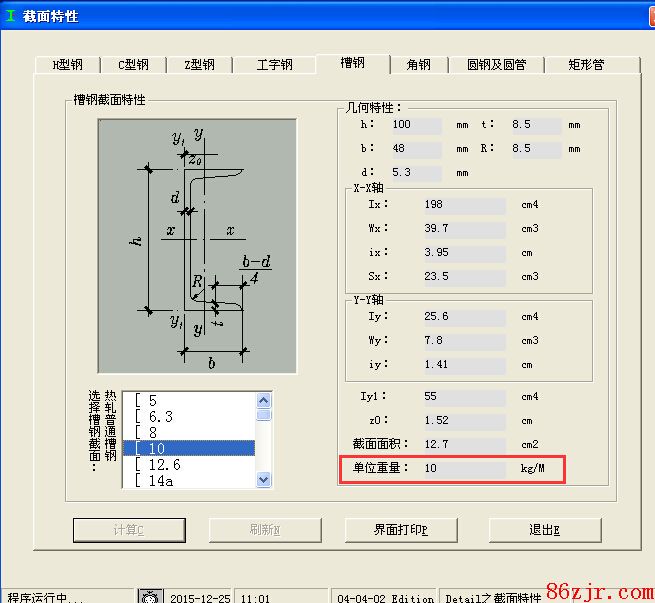Select the 矩形管 tab

(586, 65)
